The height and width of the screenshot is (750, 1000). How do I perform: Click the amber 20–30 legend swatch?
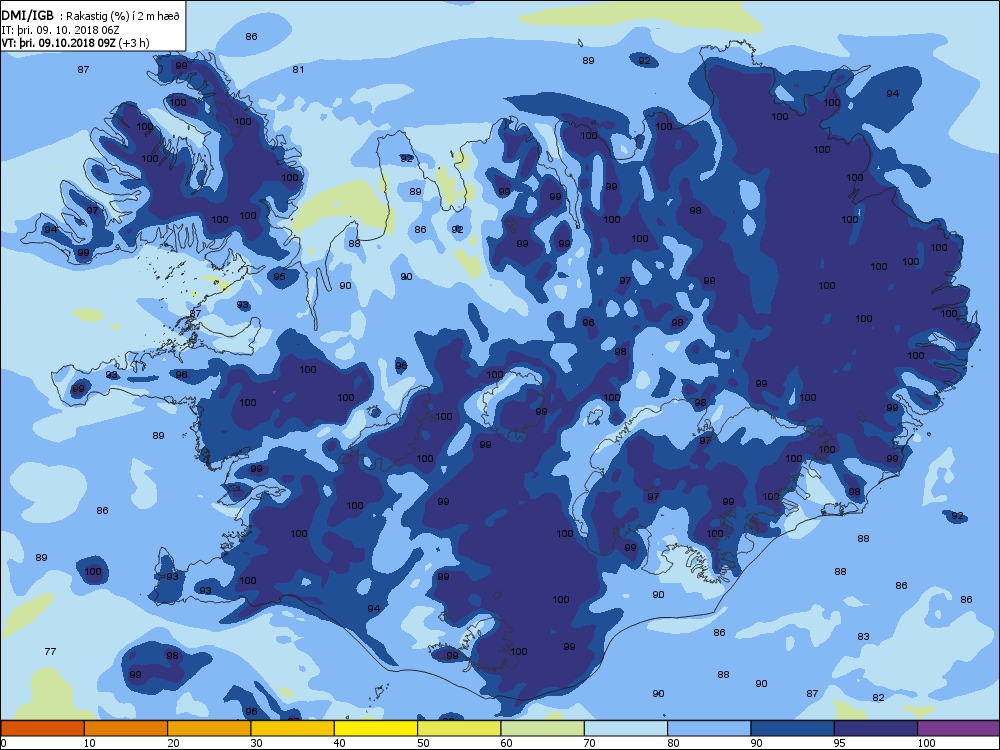209,728
